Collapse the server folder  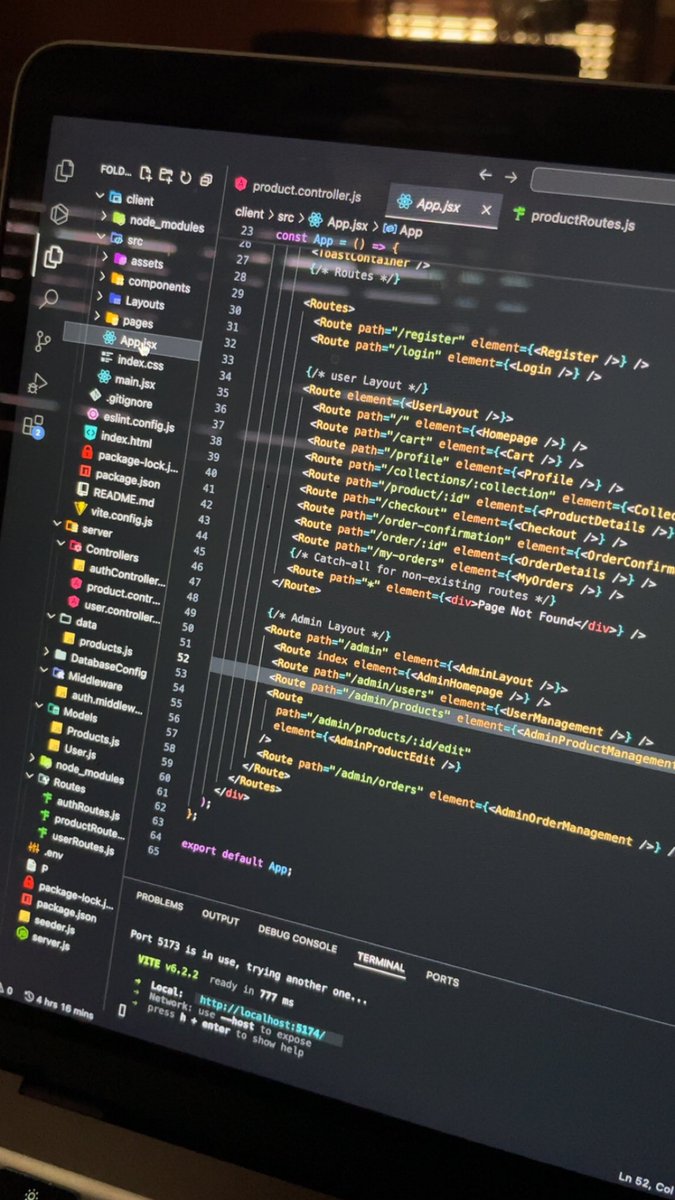[59, 521]
